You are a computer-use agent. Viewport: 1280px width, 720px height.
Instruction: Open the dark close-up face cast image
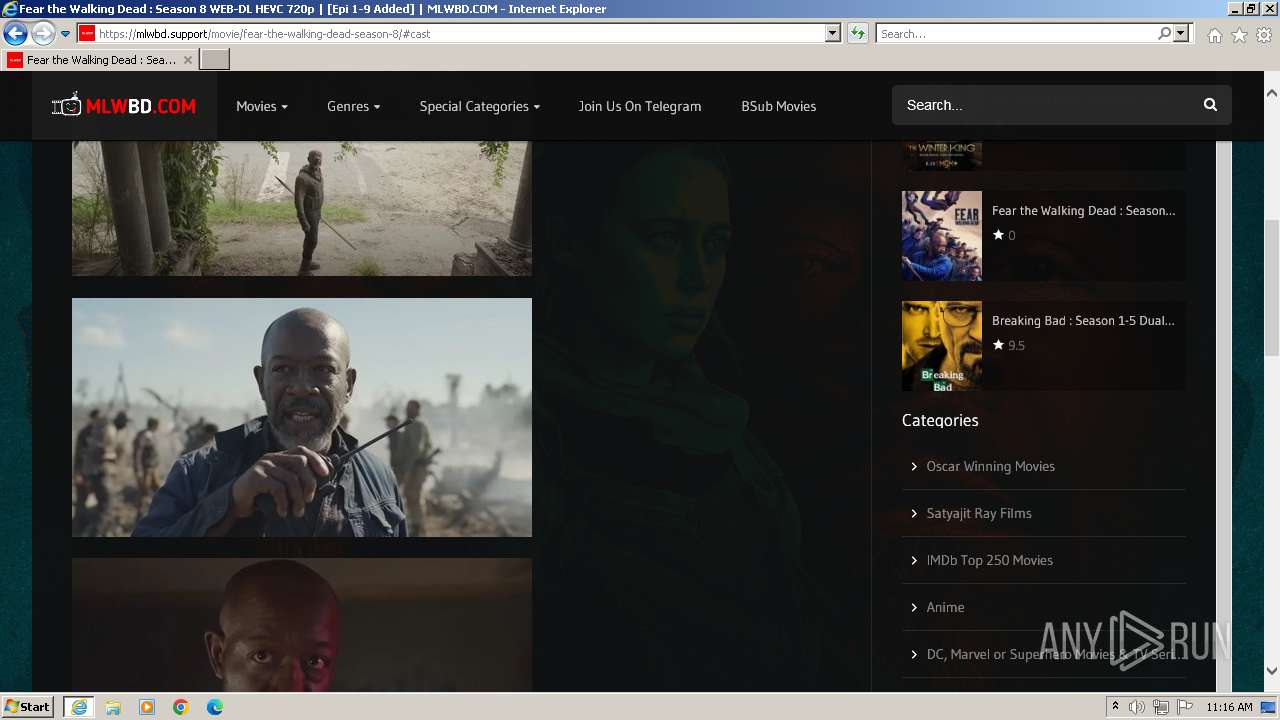click(302, 624)
